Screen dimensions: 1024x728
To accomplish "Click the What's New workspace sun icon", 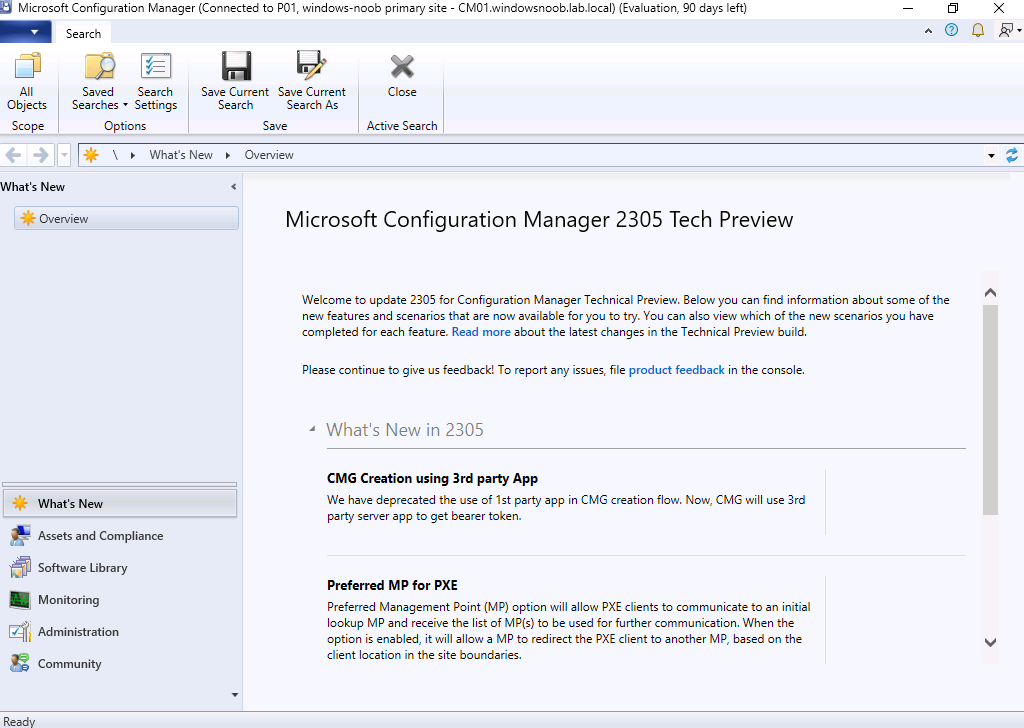I will [x=20, y=503].
